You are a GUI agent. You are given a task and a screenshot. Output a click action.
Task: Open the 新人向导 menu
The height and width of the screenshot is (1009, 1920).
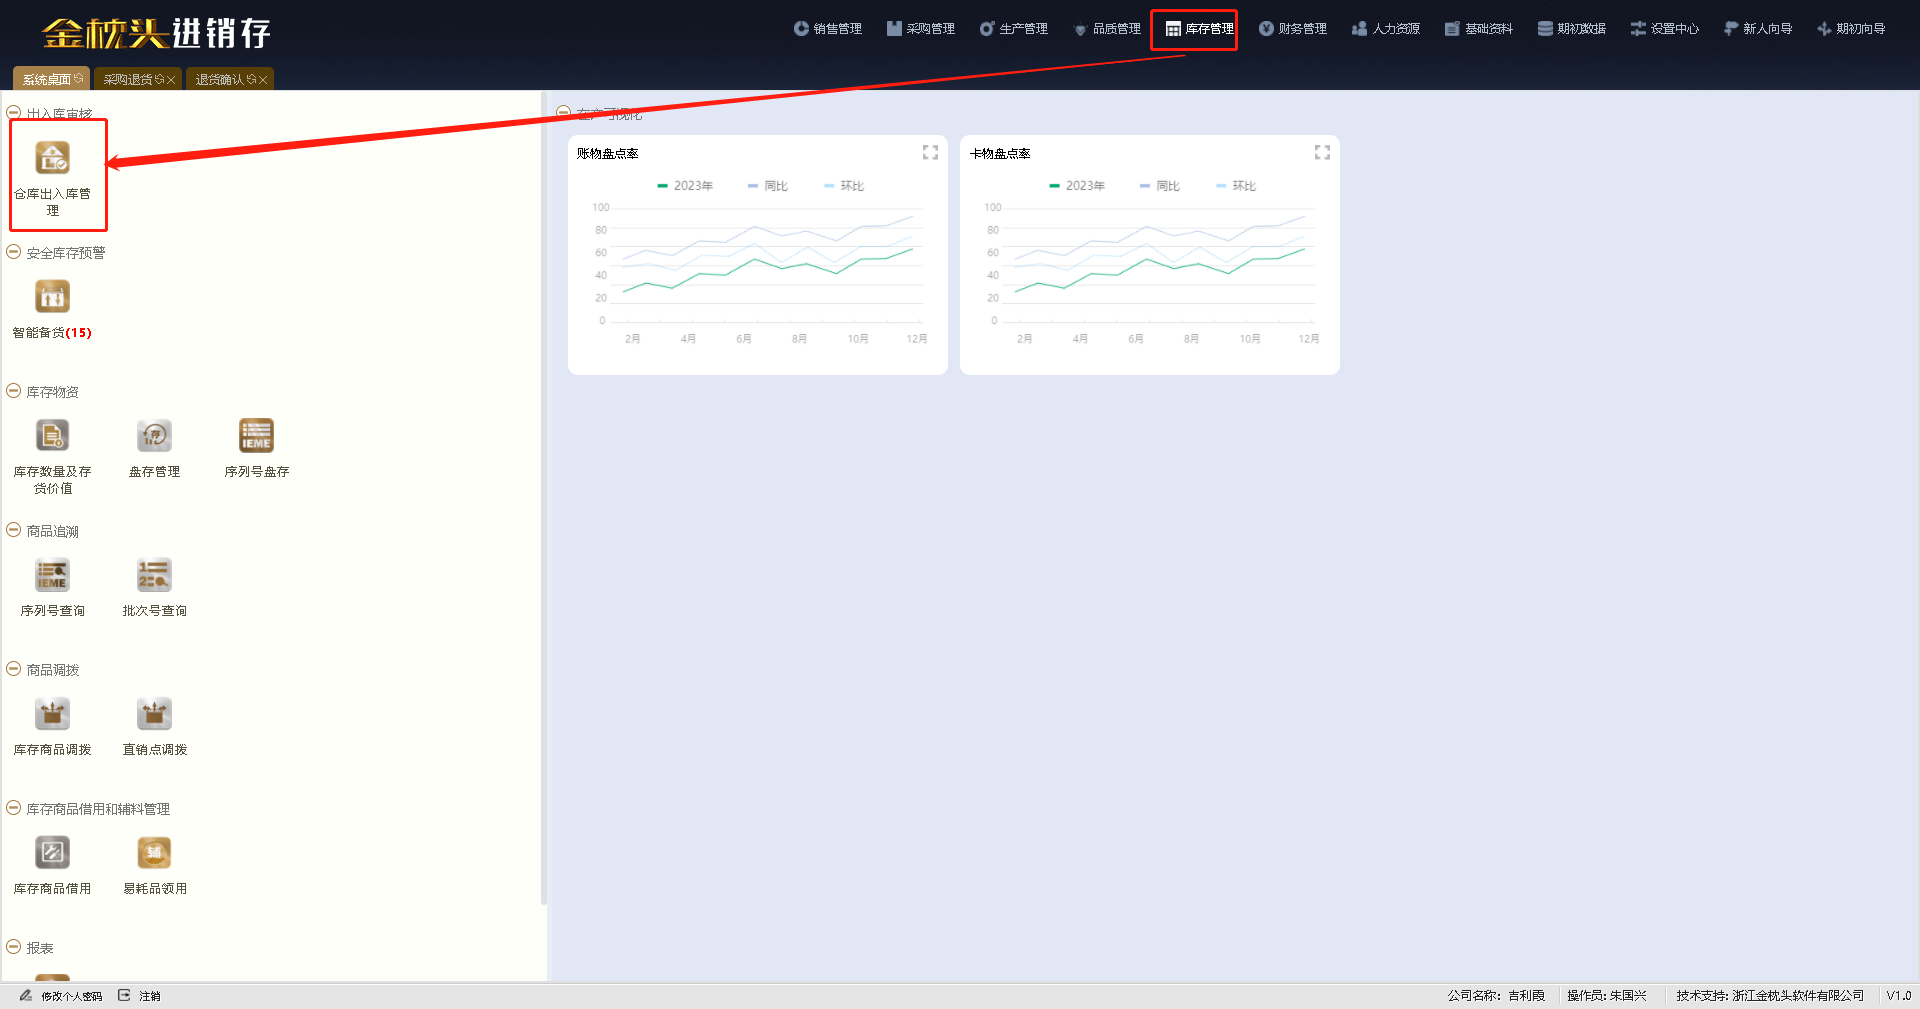[1758, 29]
